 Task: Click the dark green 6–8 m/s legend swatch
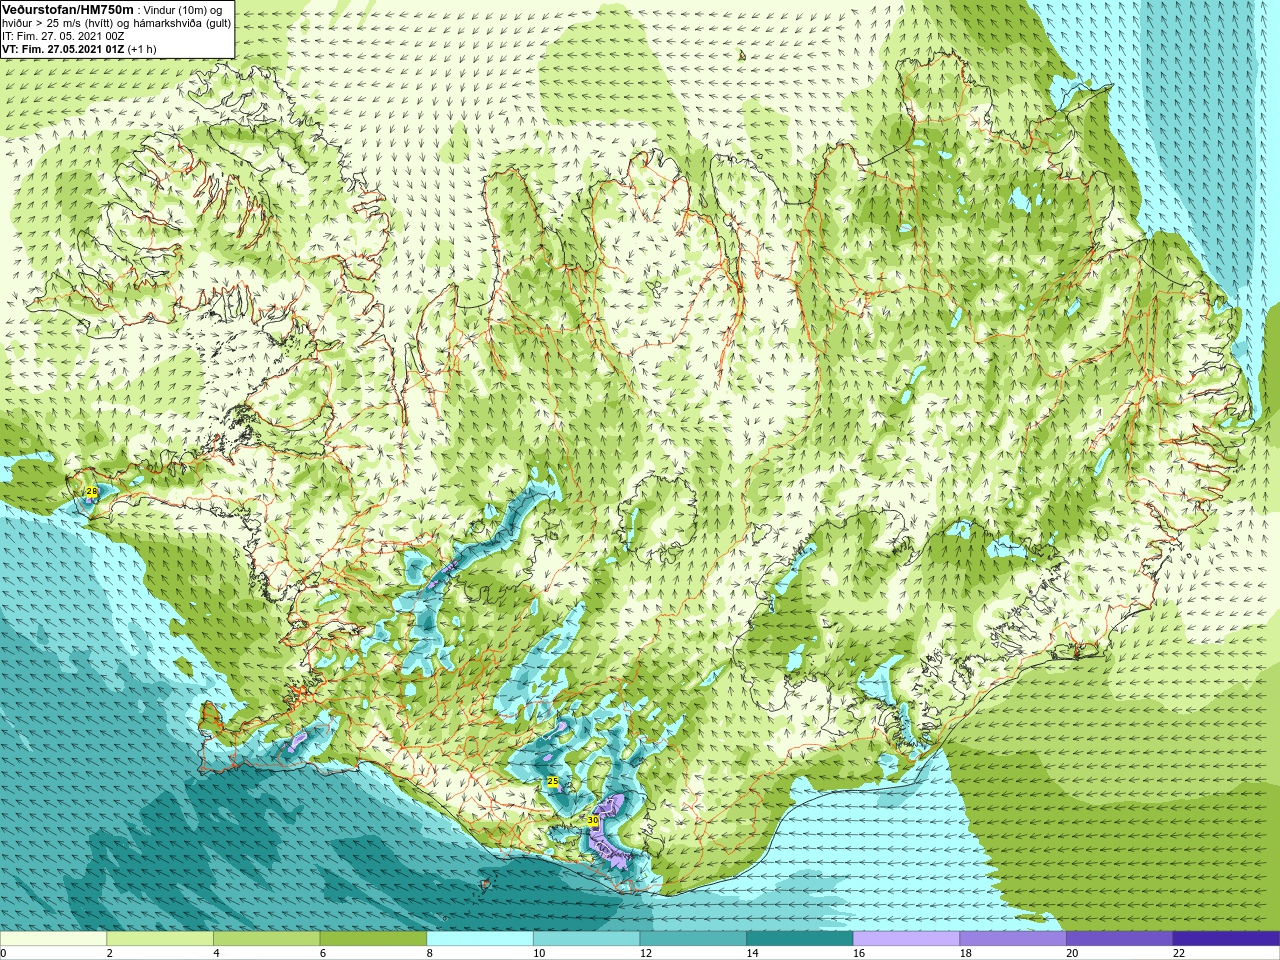coord(373,939)
